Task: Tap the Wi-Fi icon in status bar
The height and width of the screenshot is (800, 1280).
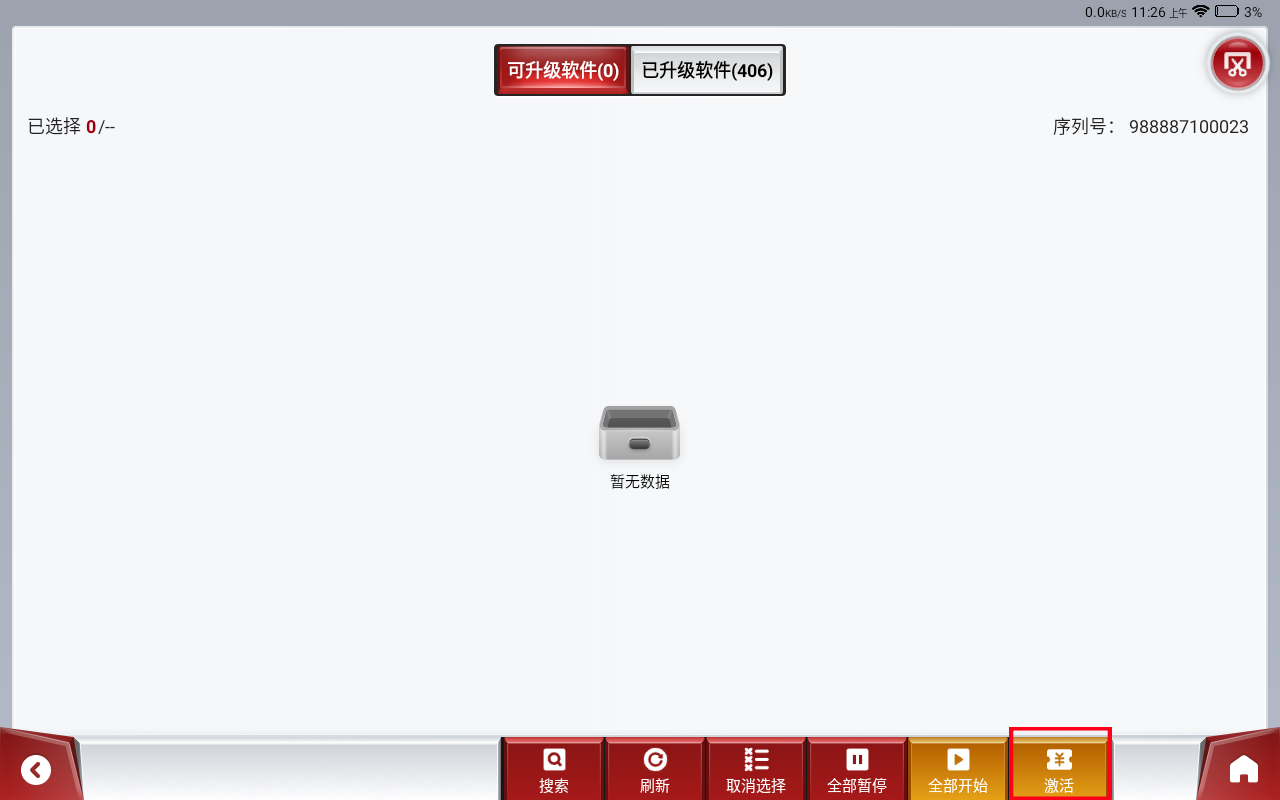Action: pyautogui.click(x=1201, y=12)
